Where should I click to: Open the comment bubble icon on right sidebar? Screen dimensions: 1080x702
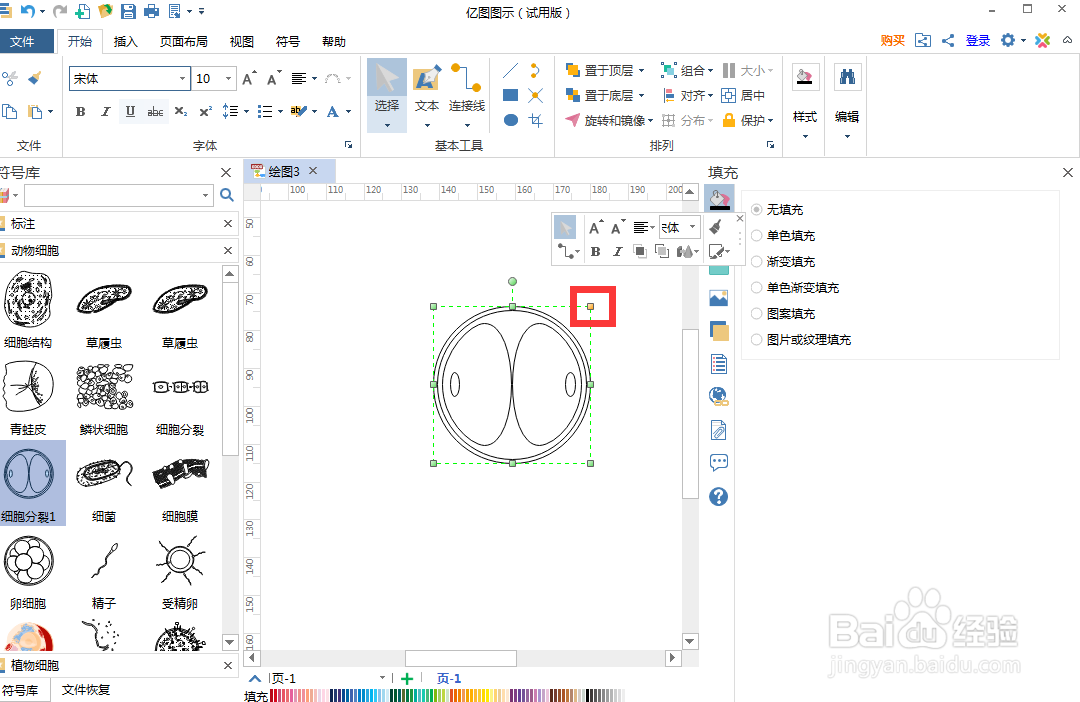718,462
